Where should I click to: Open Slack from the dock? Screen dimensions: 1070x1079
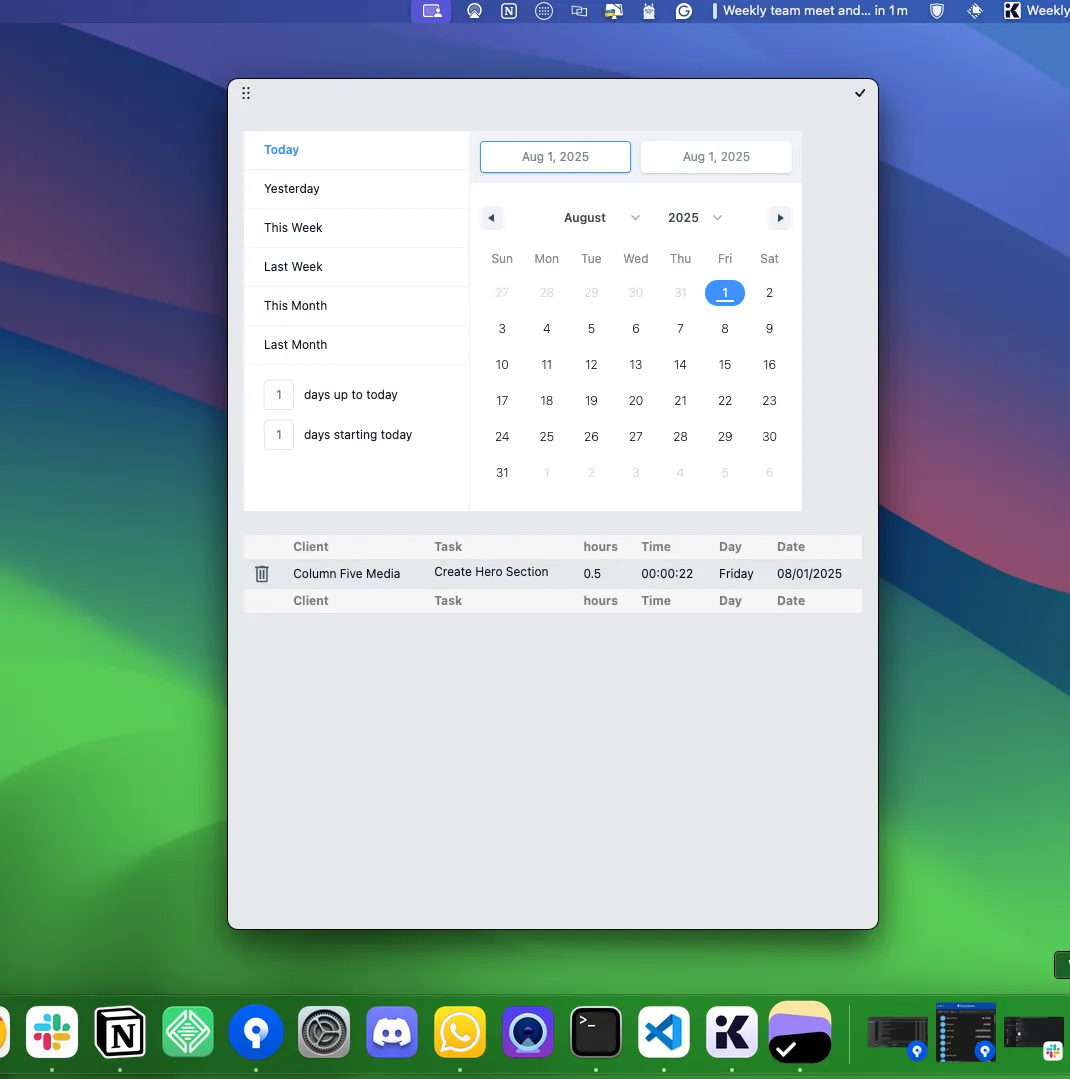click(x=52, y=1032)
